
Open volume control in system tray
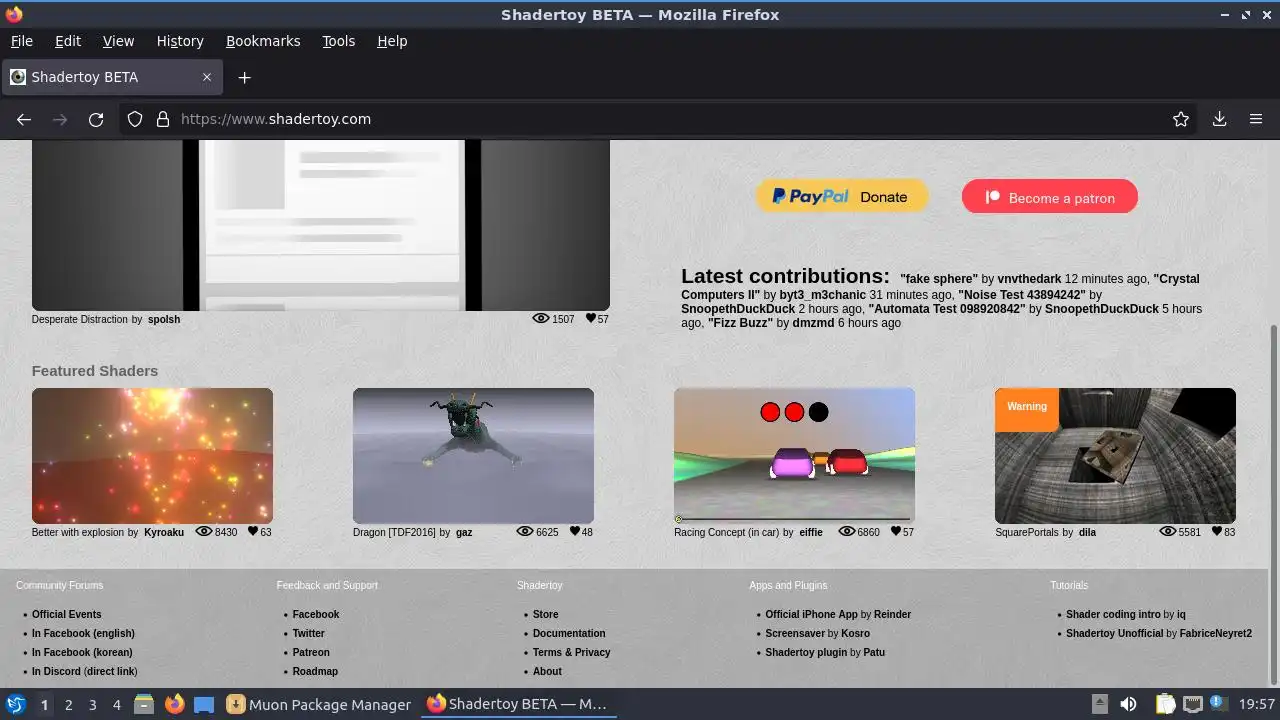pyautogui.click(x=1128, y=704)
